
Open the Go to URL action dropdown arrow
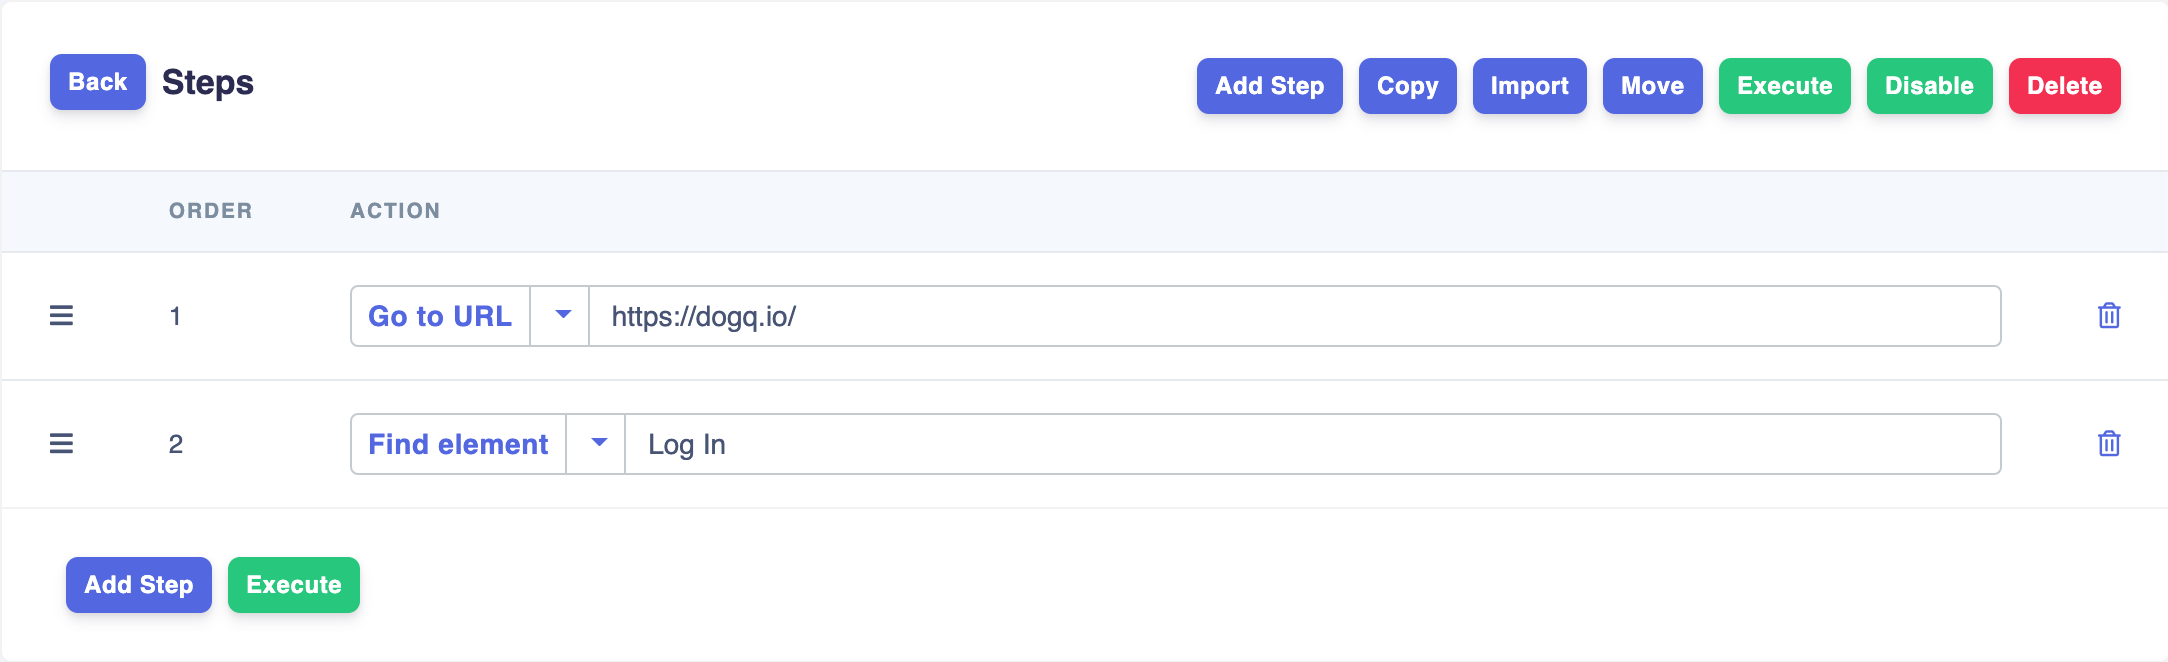[562, 316]
